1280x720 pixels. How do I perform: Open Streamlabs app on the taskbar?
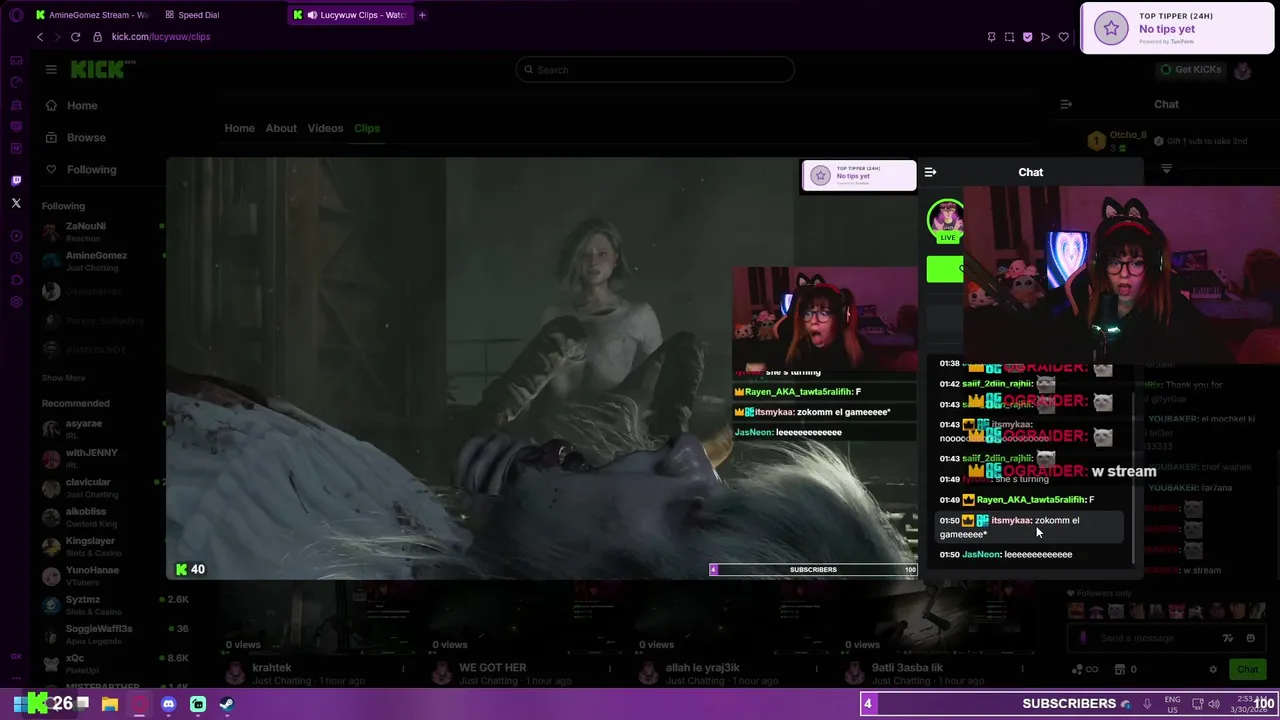pos(198,704)
